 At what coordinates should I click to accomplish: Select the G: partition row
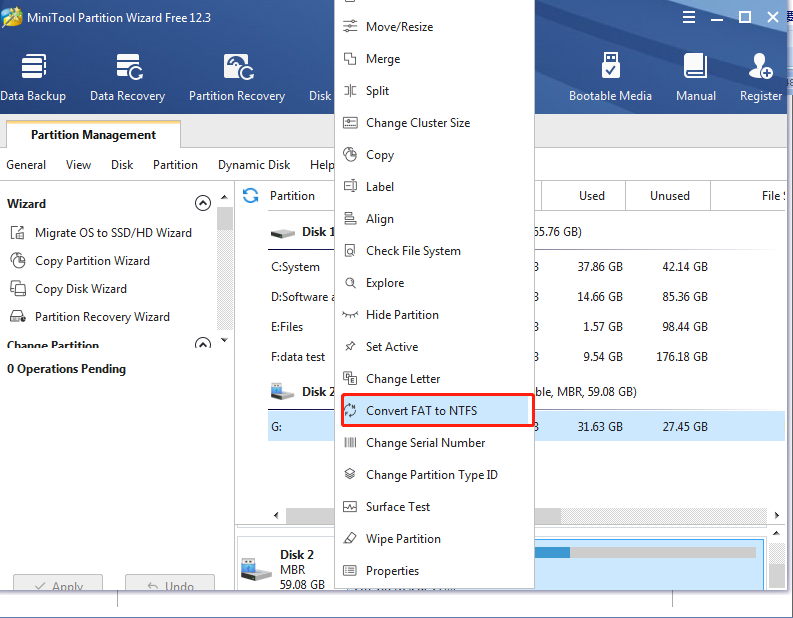[526, 426]
